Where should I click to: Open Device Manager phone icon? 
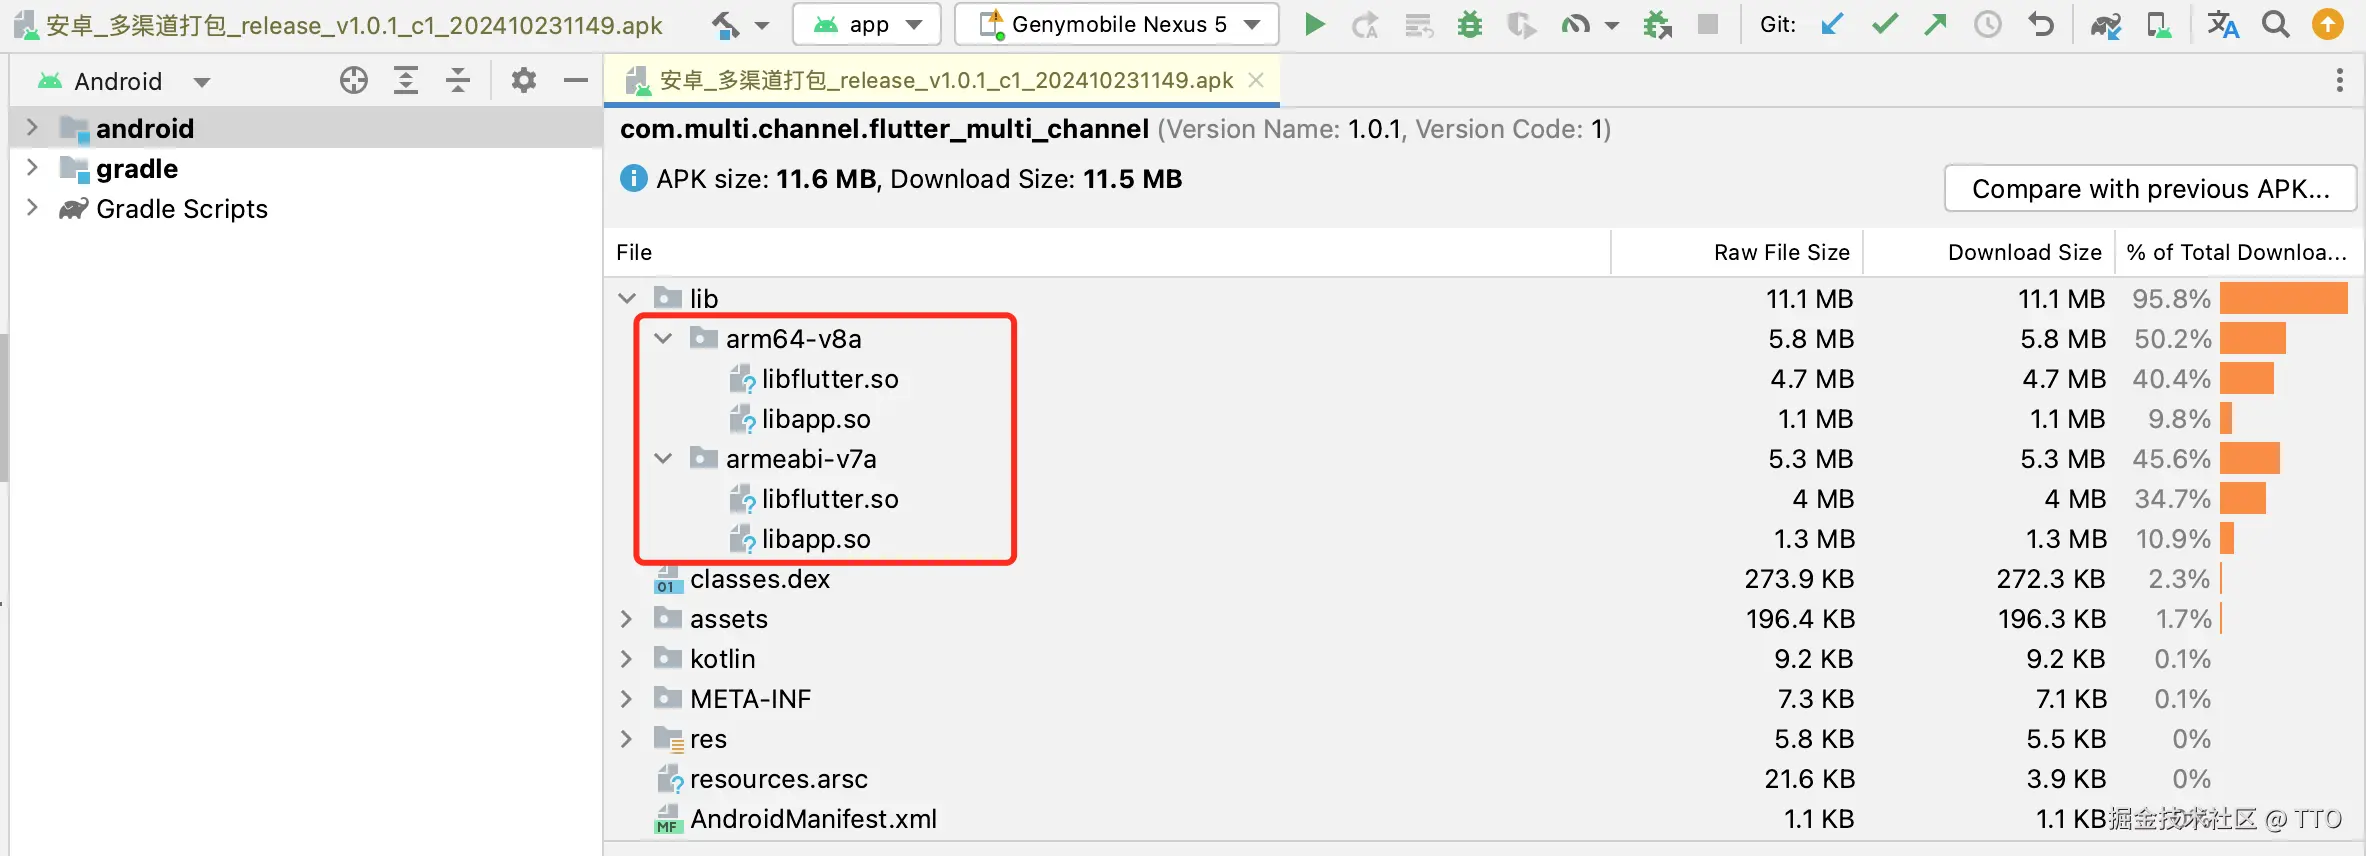pos(2159,24)
